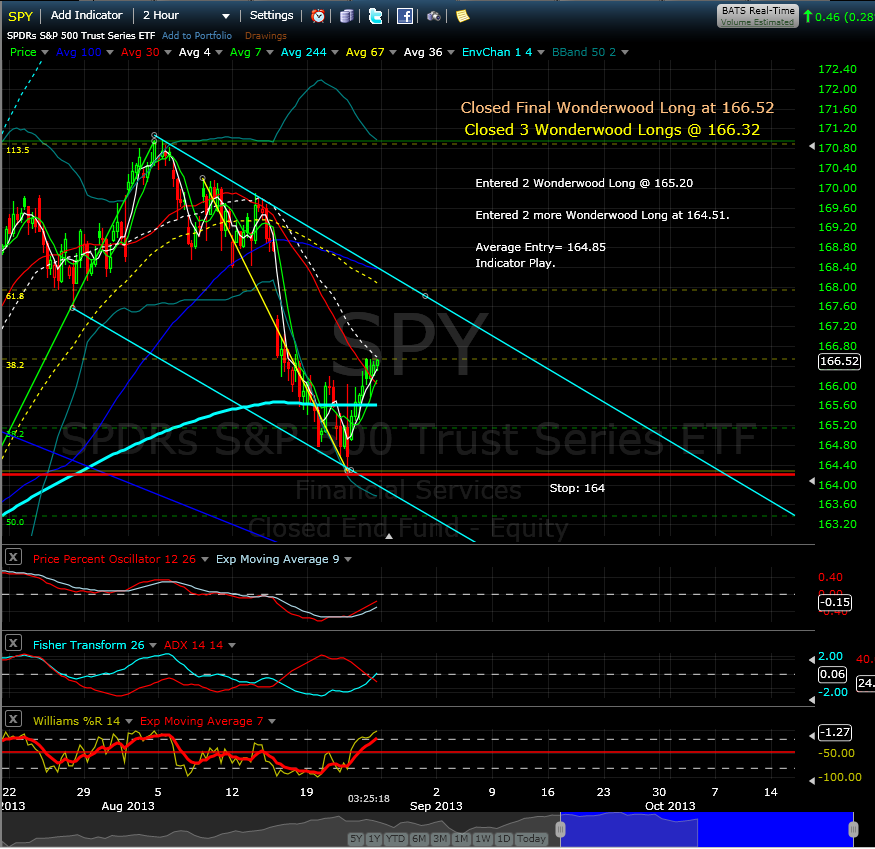Select the Avg 36 indicator label
Image resolution: width=875 pixels, height=849 pixels.
click(x=423, y=52)
